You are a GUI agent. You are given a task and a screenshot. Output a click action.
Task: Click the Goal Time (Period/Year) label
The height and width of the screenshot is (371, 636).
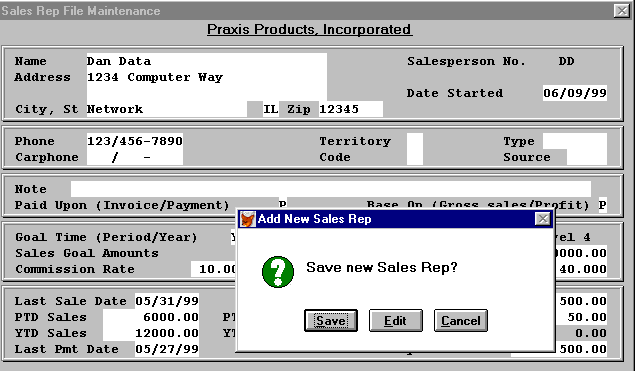tap(106, 237)
